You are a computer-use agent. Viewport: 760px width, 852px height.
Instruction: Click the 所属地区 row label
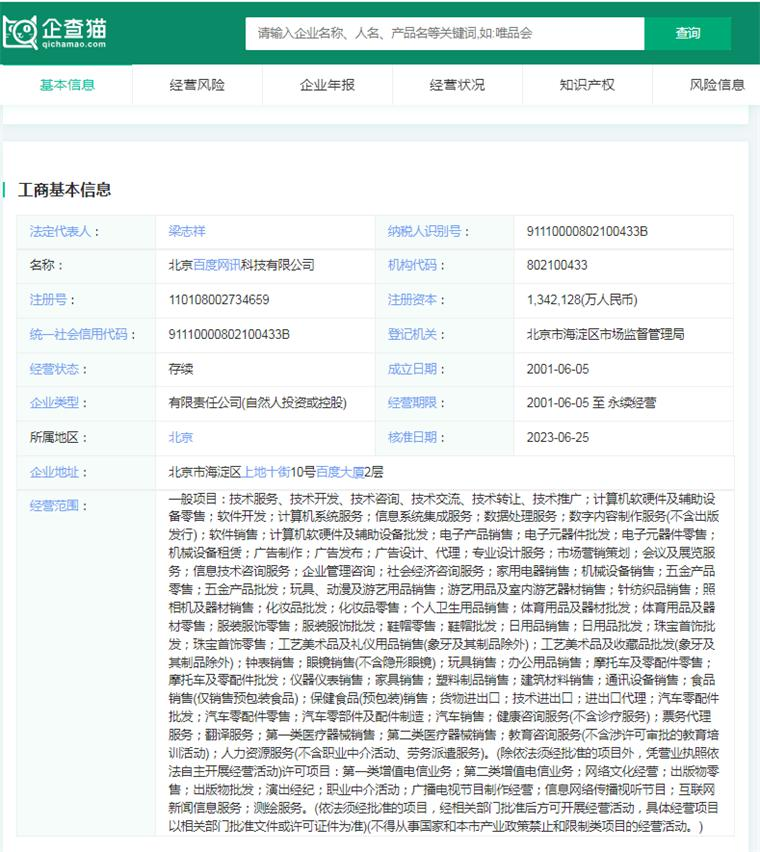coord(54,437)
